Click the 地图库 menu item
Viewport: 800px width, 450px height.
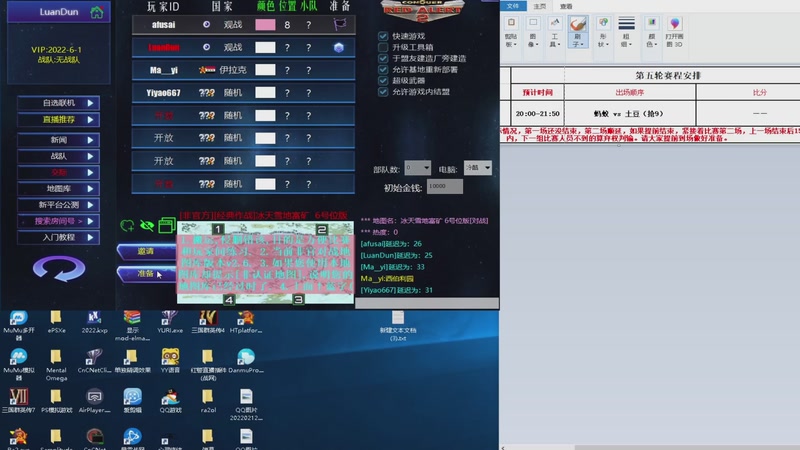click(x=59, y=189)
